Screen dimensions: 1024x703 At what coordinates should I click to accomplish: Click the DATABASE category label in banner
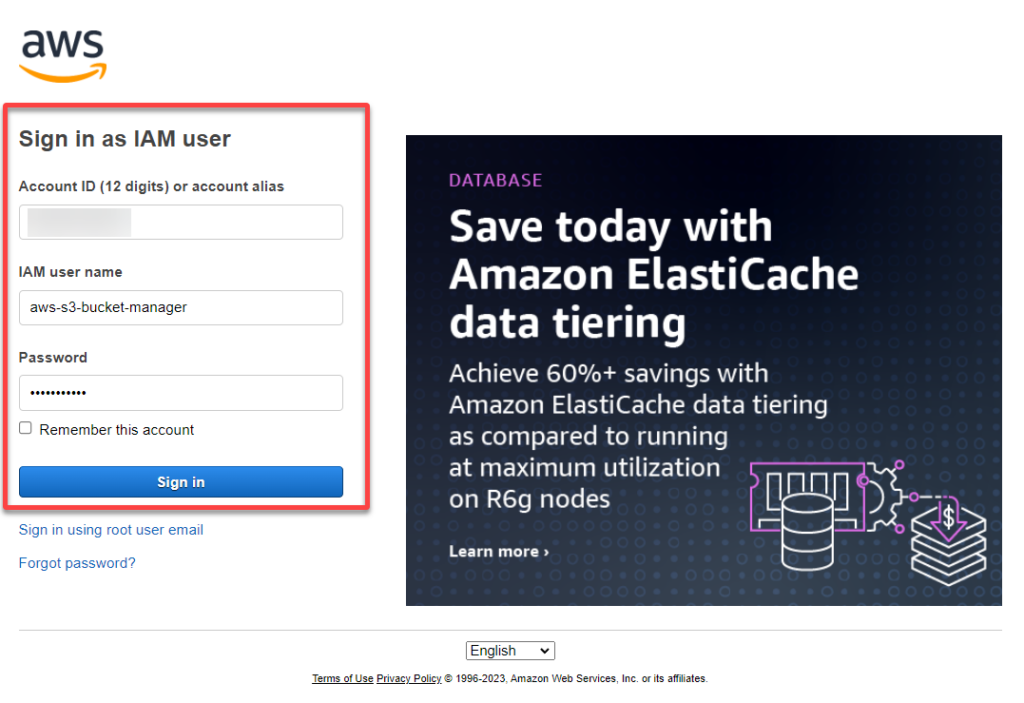click(x=495, y=180)
